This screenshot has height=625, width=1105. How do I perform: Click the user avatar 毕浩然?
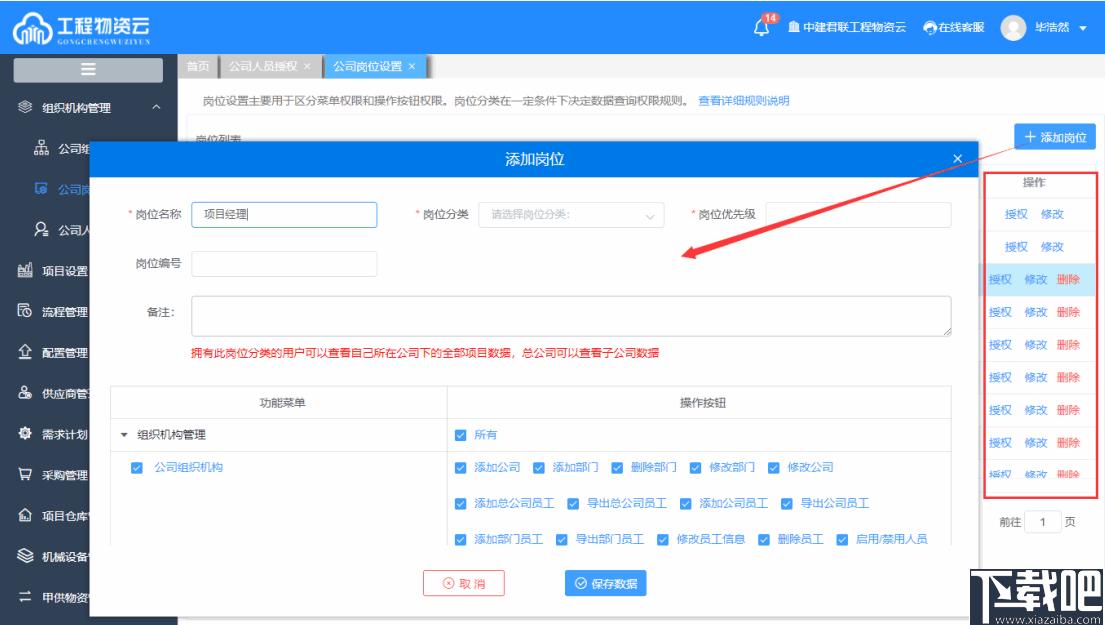click(1013, 27)
